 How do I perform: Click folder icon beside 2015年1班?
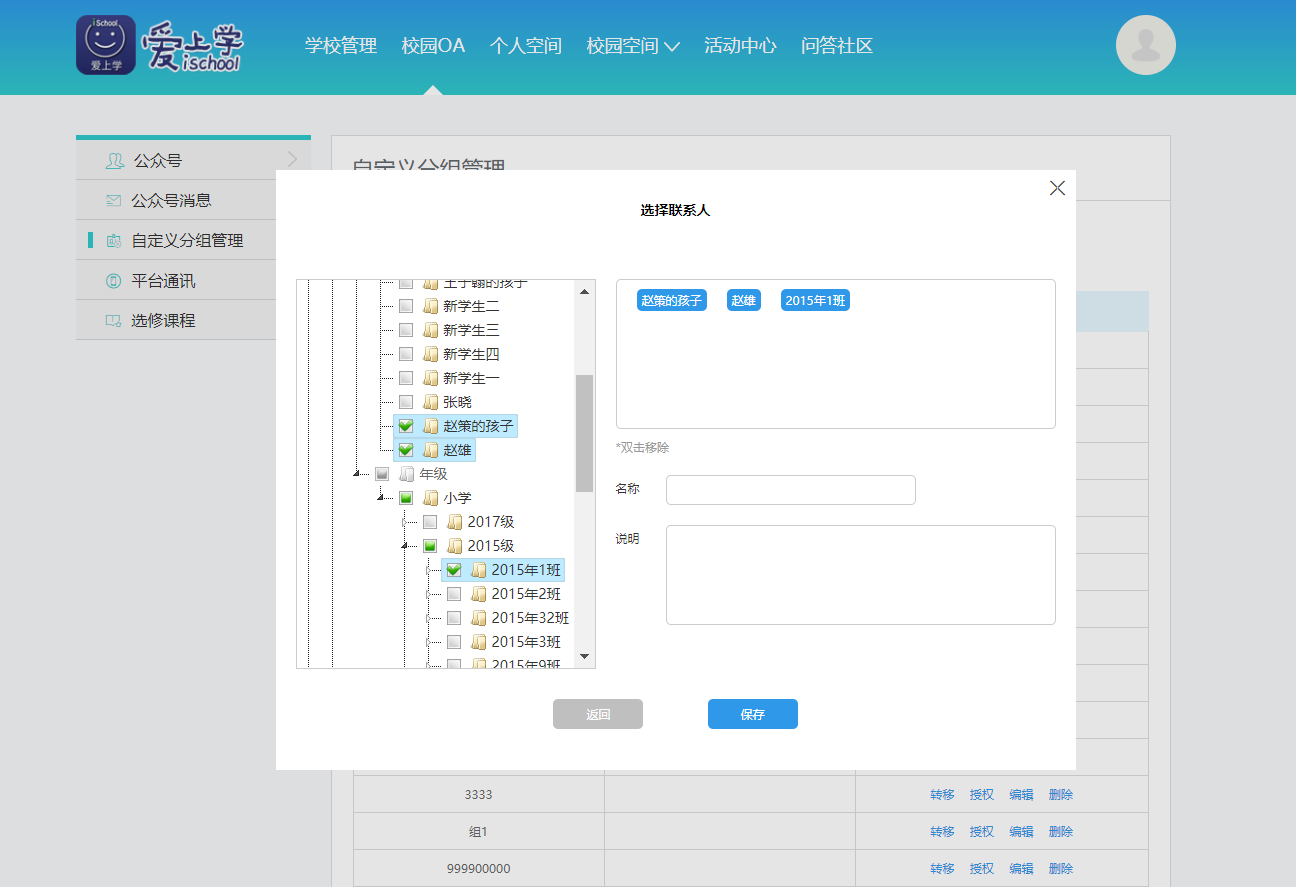click(x=479, y=570)
